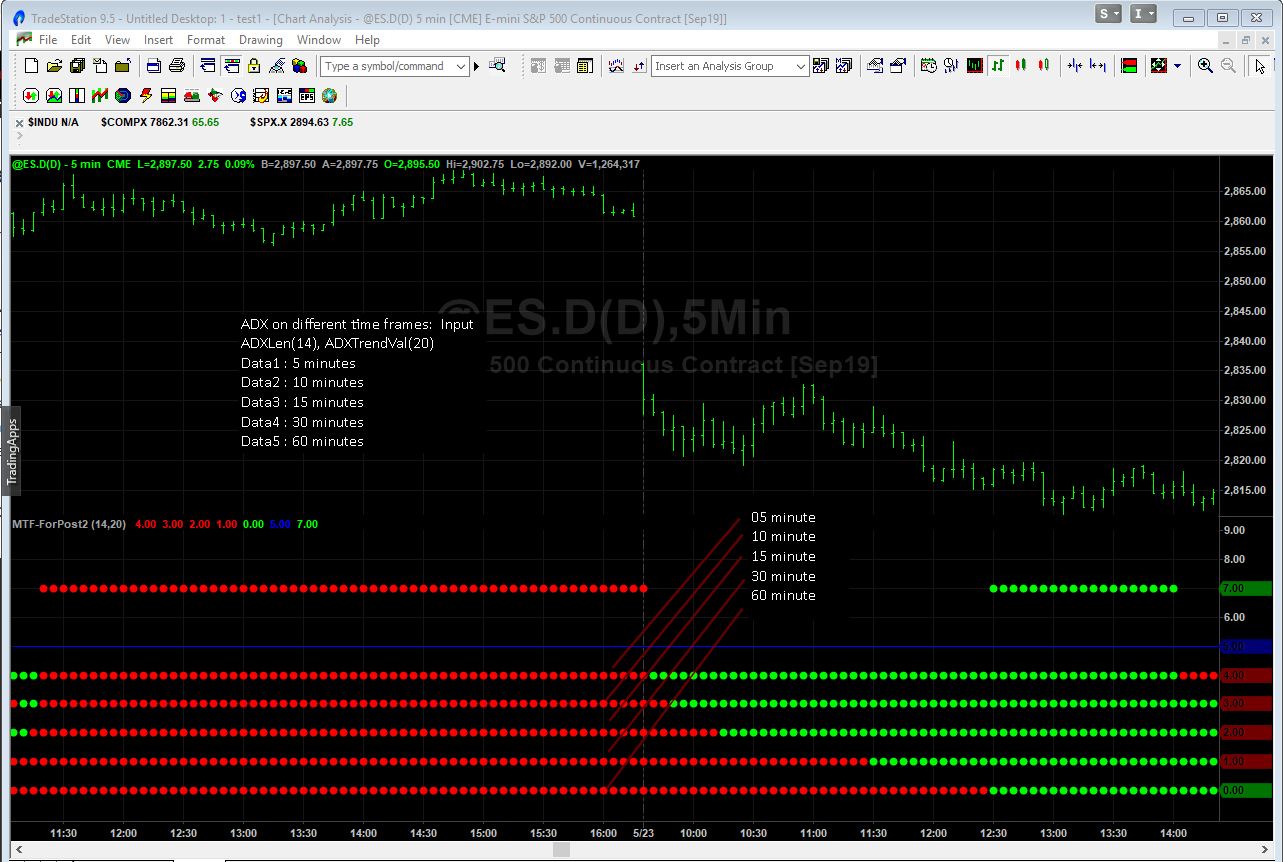Click the printer icon in toolbar
Viewport: 1283px width, 862px height.
point(177,66)
